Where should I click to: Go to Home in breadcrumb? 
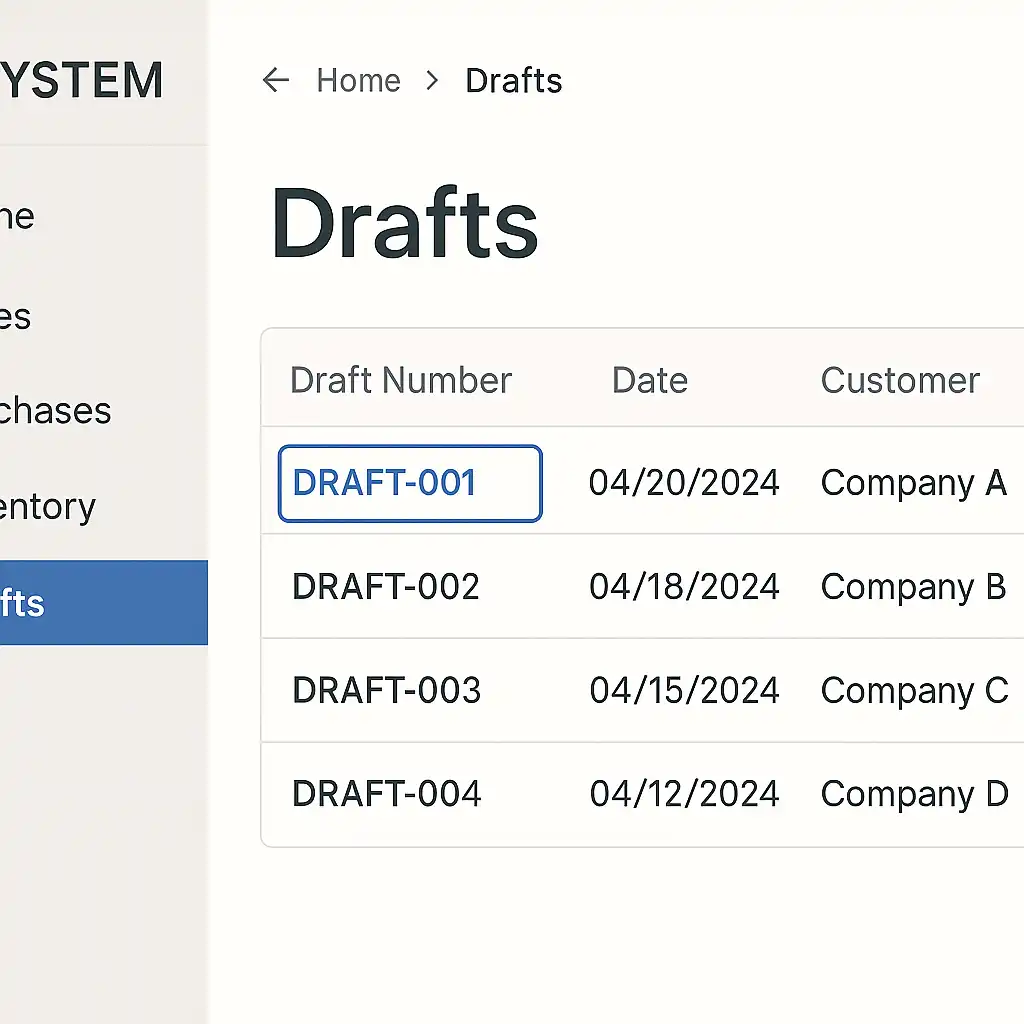(x=358, y=80)
